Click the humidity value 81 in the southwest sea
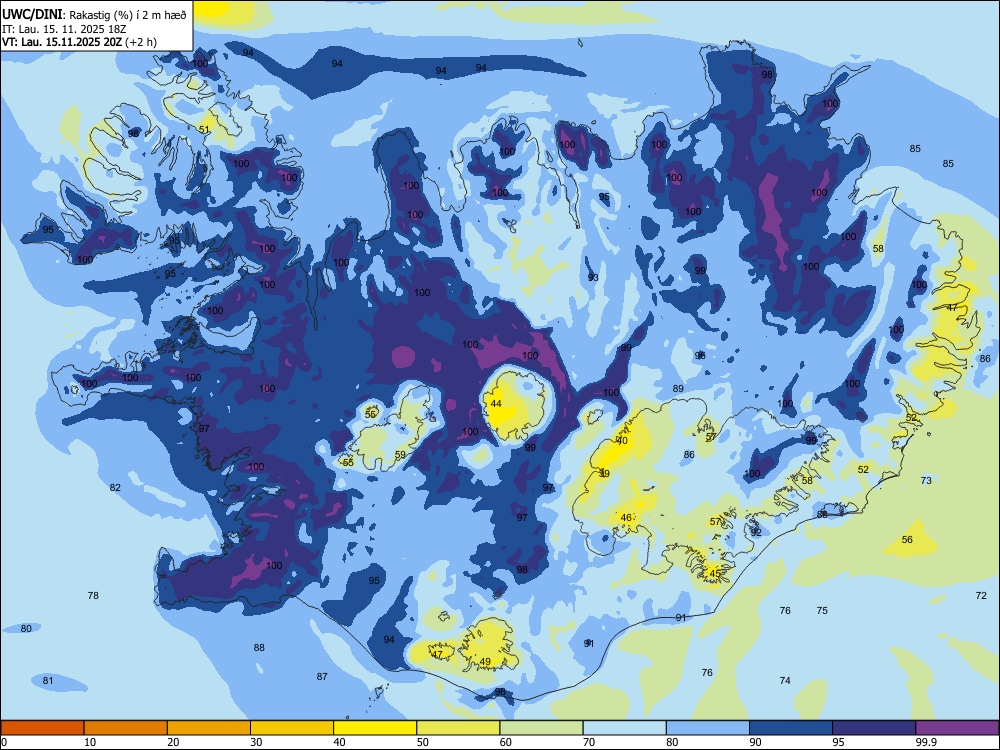1000x750 pixels. [x=48, y=680]
